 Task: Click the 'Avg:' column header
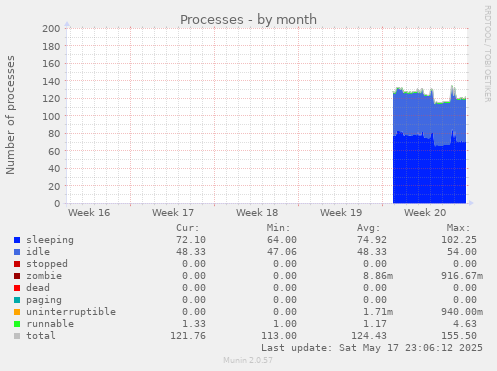click(369, 228)
